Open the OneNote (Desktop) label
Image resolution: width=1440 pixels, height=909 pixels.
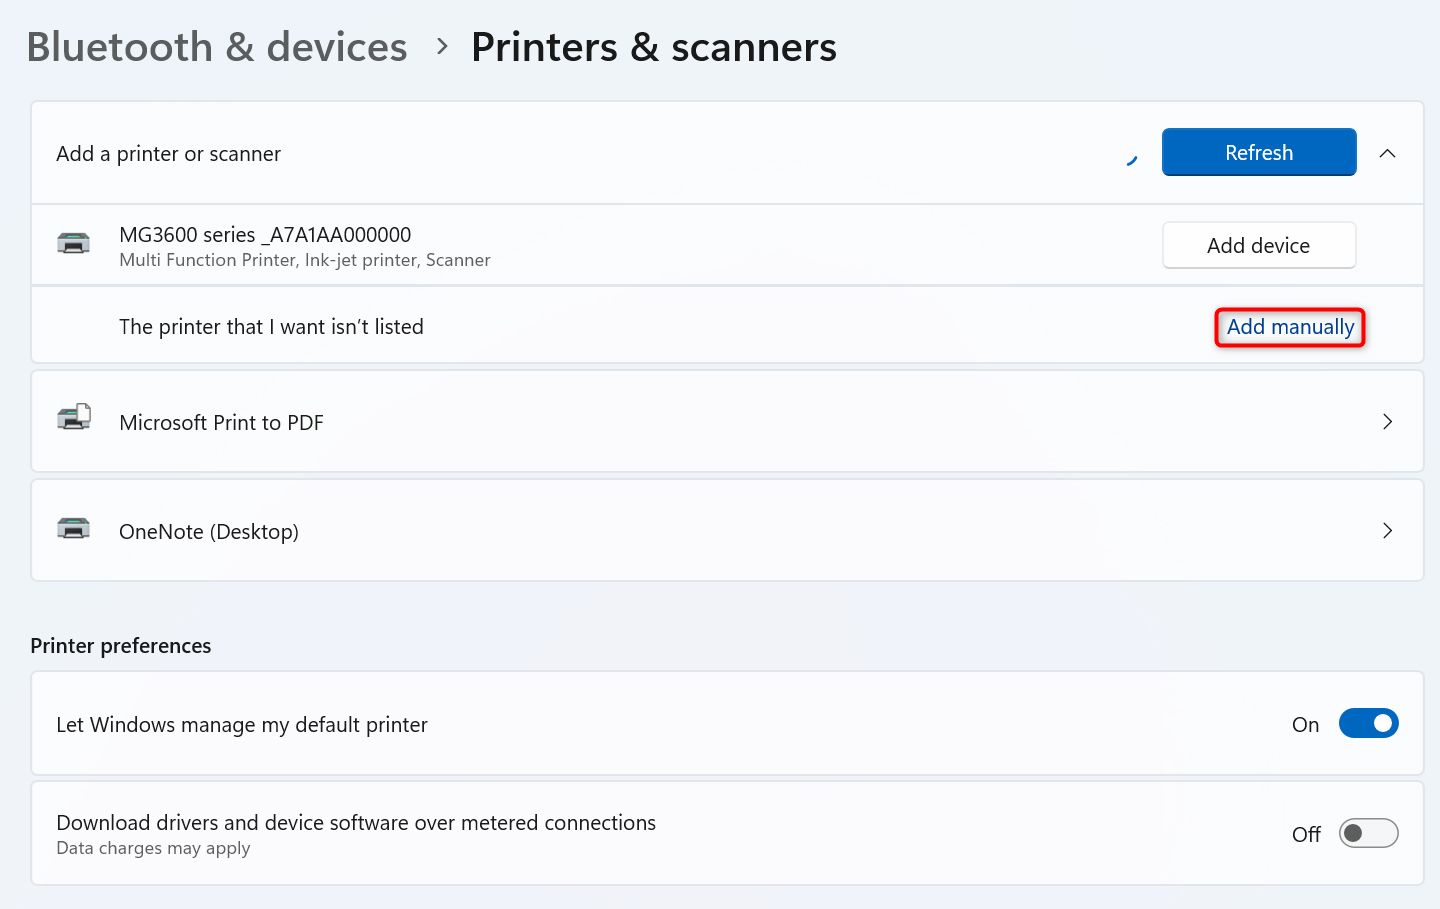click(x=209, y=532)
